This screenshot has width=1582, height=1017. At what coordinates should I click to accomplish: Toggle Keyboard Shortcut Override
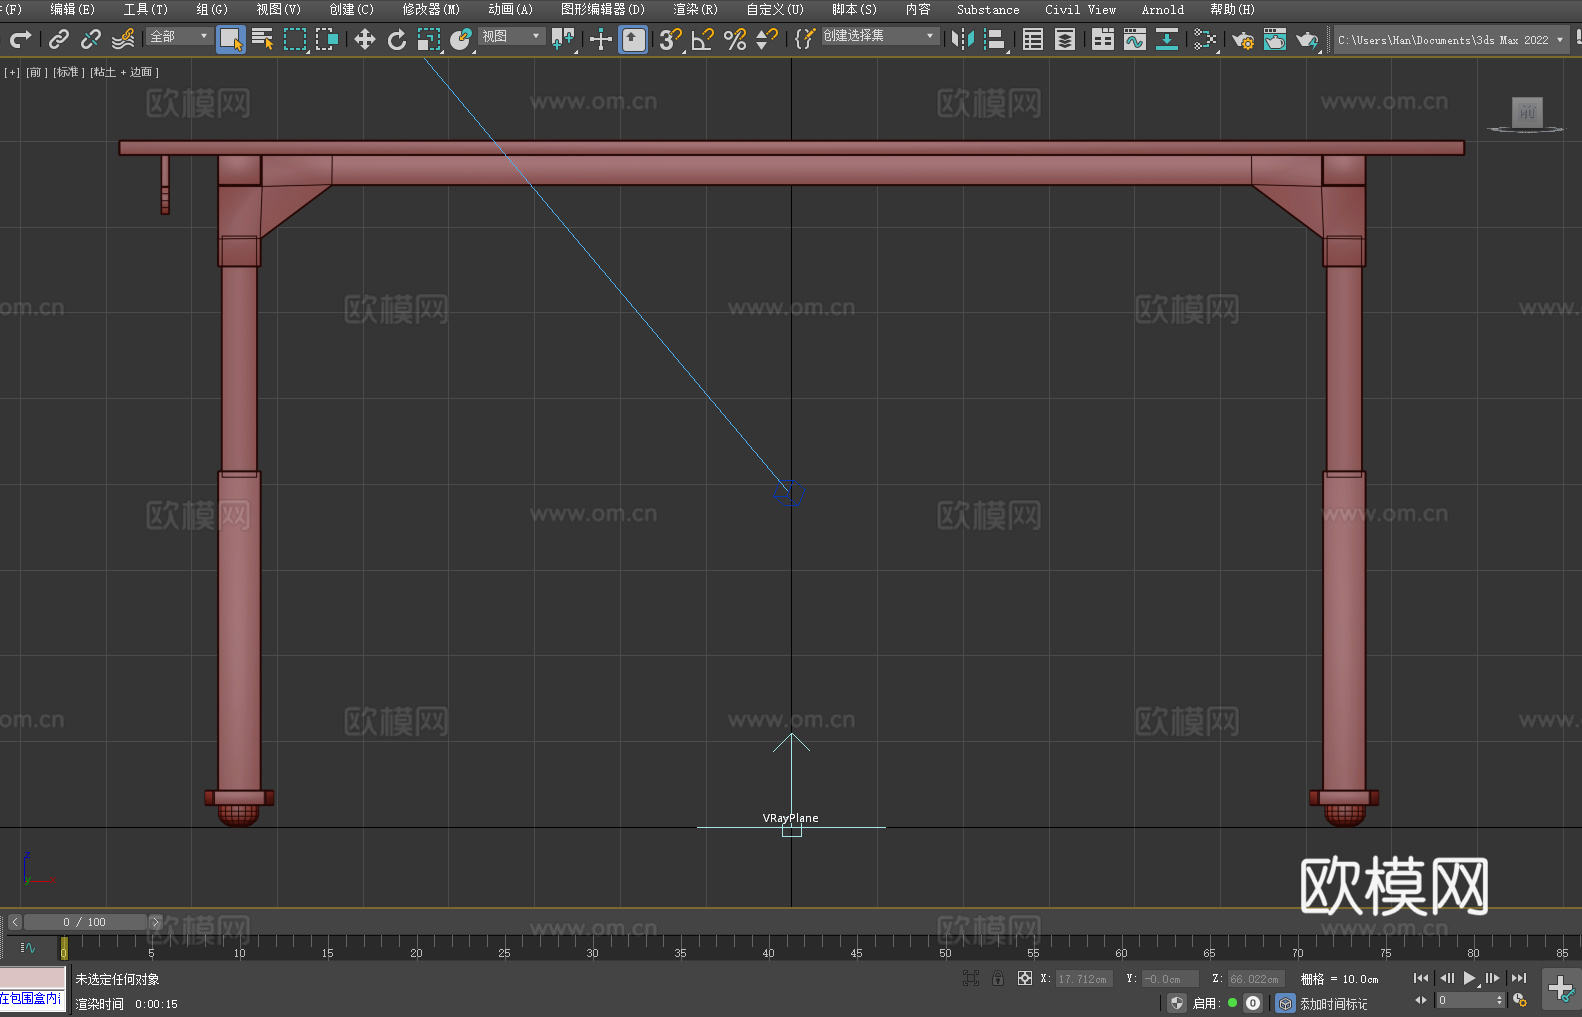point(633,39)
